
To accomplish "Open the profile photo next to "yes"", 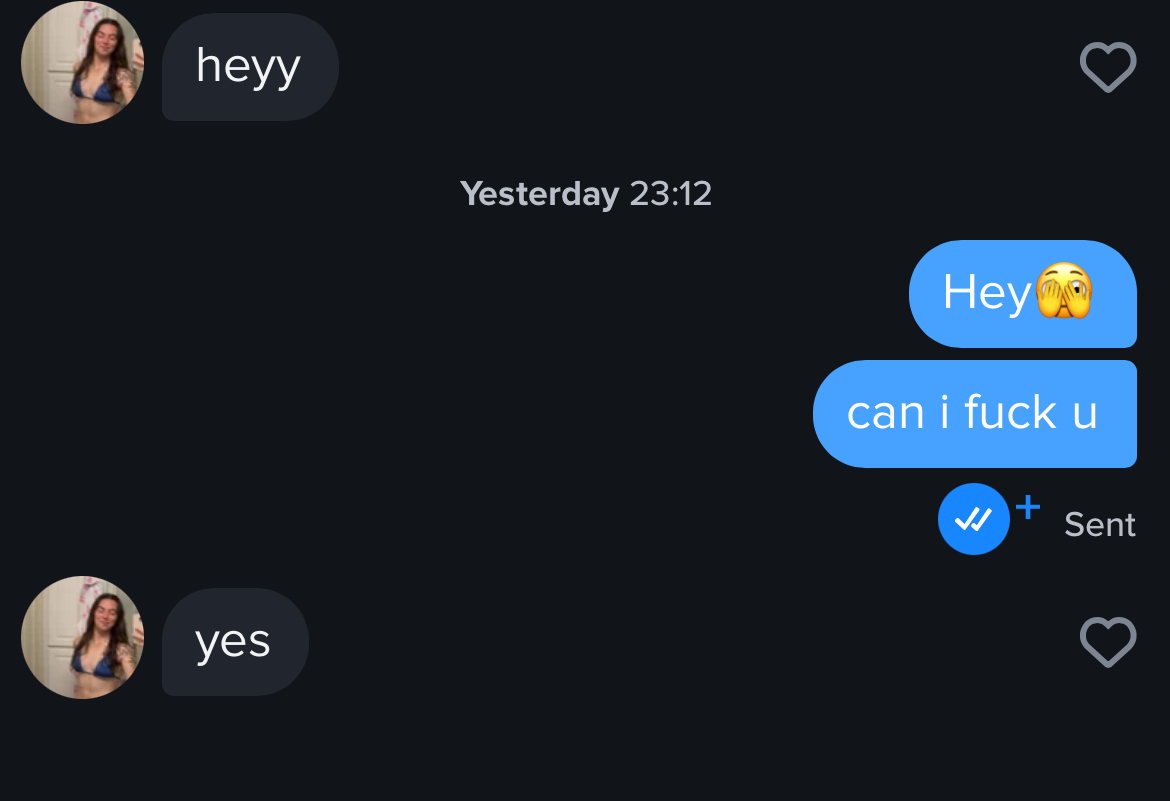I will point(83,638).
